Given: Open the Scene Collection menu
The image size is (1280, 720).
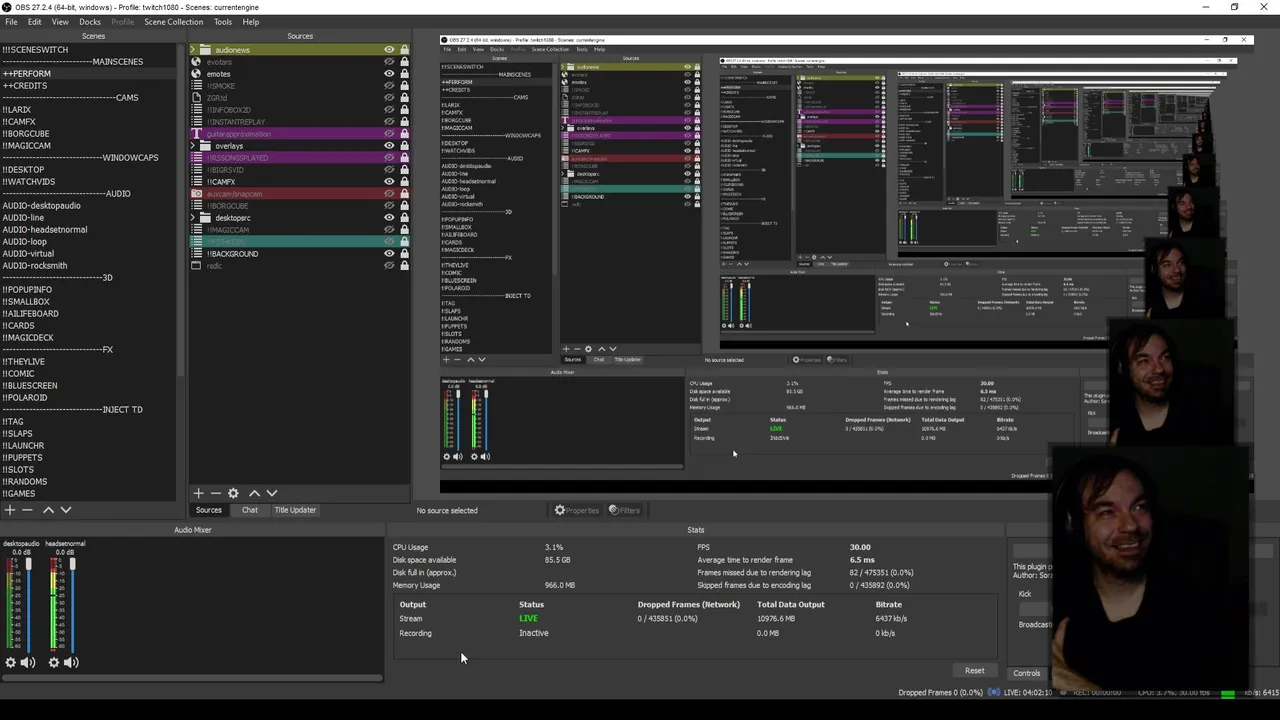Looking at the screenshot, I should pos(173,22).
